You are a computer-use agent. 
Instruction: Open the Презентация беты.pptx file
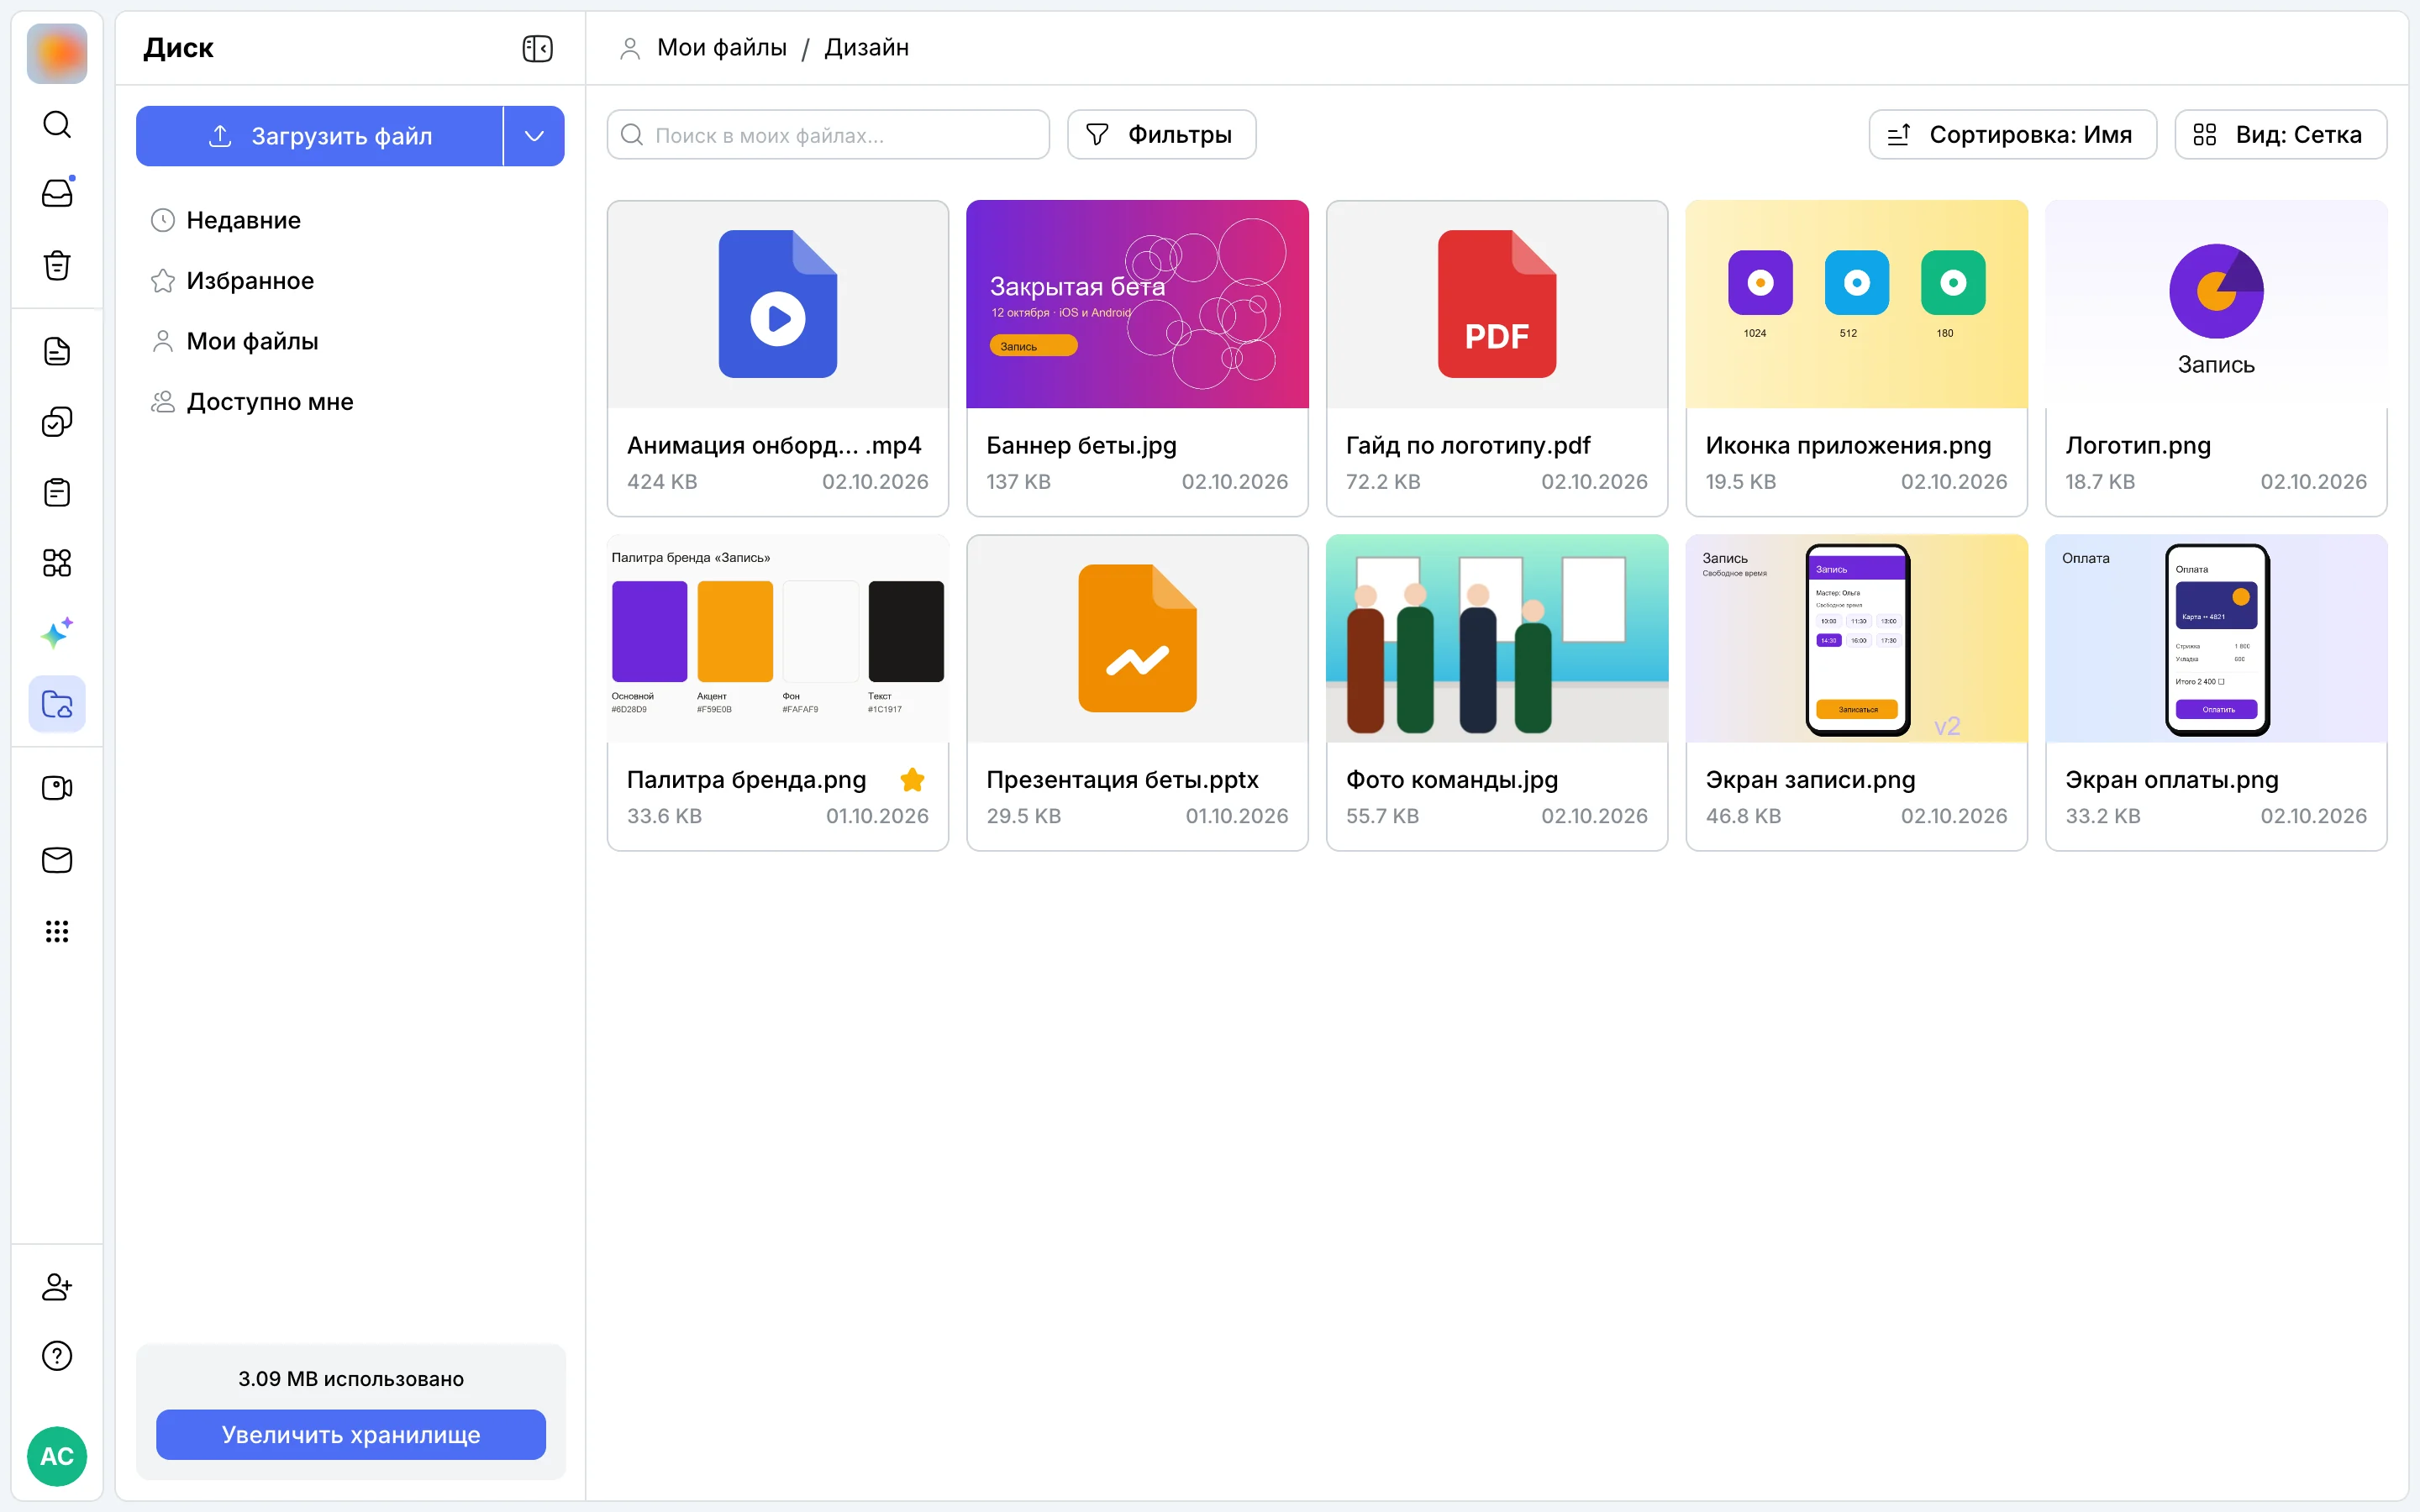pos(1137,692)
